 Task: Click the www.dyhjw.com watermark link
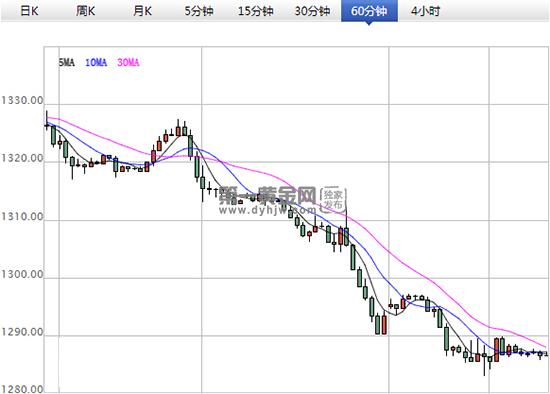267,210
